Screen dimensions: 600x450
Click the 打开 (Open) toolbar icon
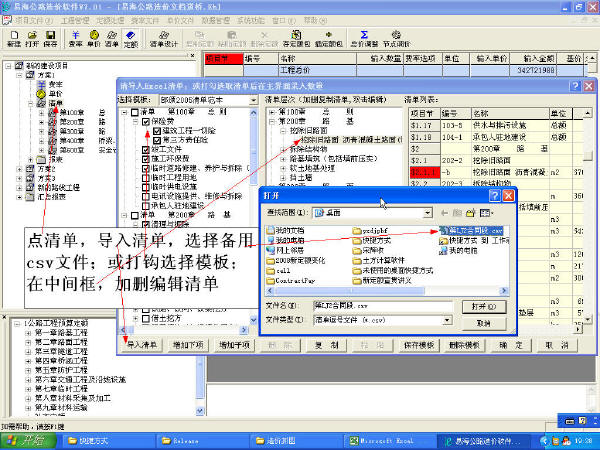coord(32,39)
